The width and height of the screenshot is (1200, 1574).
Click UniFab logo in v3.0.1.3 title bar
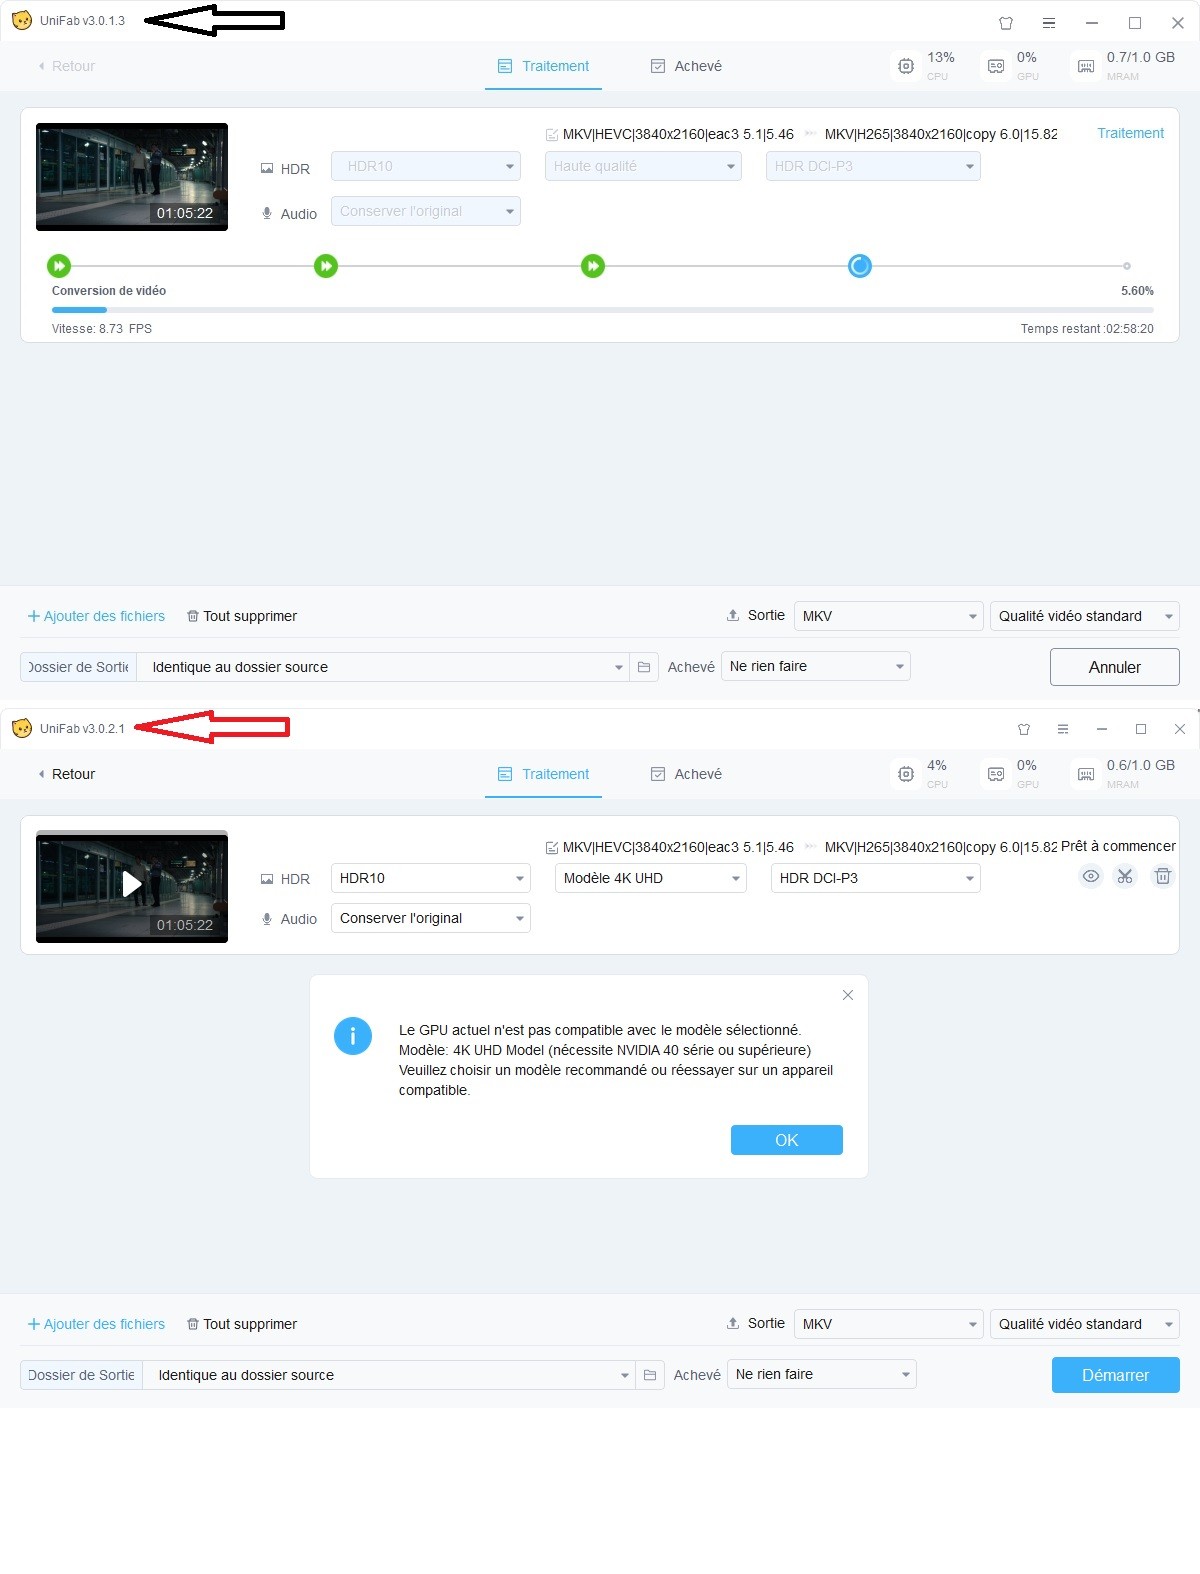pyautogui.click(x=22, y=21)
